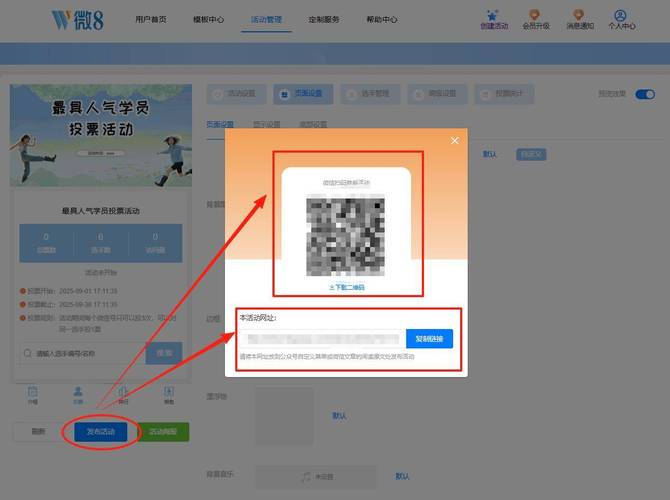Select 活动管理 in top navigation

(x=266, y=19)
